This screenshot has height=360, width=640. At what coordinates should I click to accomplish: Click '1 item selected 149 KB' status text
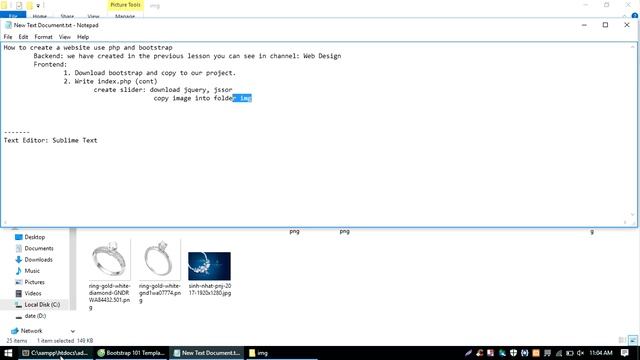(65, 340)
